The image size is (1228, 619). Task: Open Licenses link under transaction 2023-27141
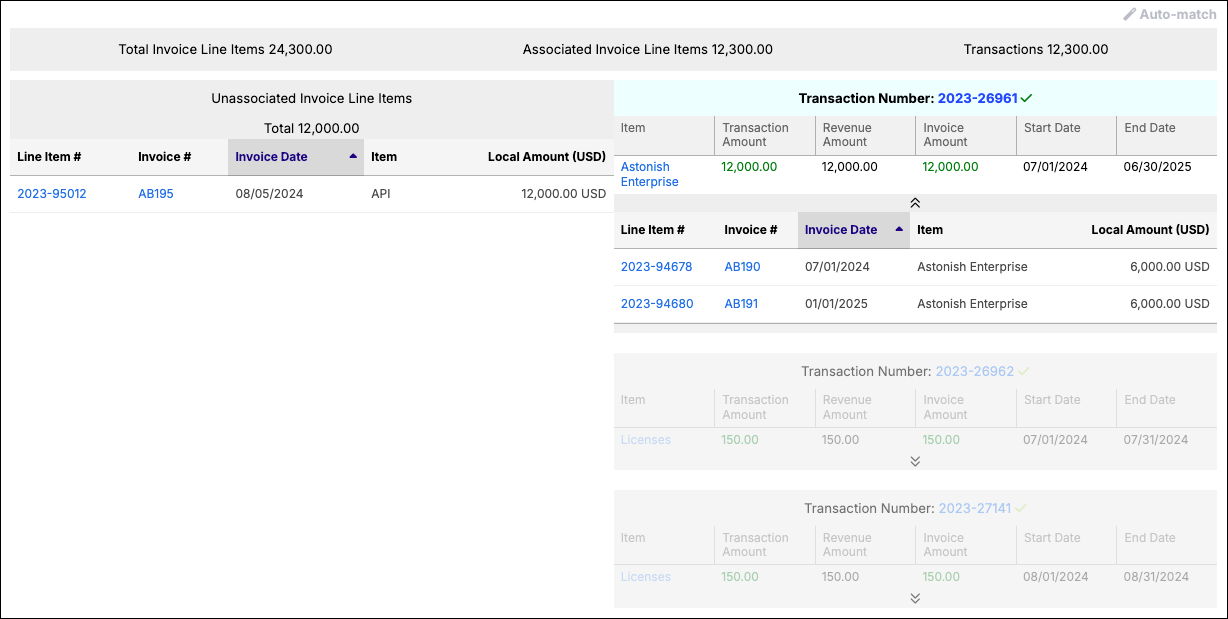pyautogui.click(x=646, y=577)
